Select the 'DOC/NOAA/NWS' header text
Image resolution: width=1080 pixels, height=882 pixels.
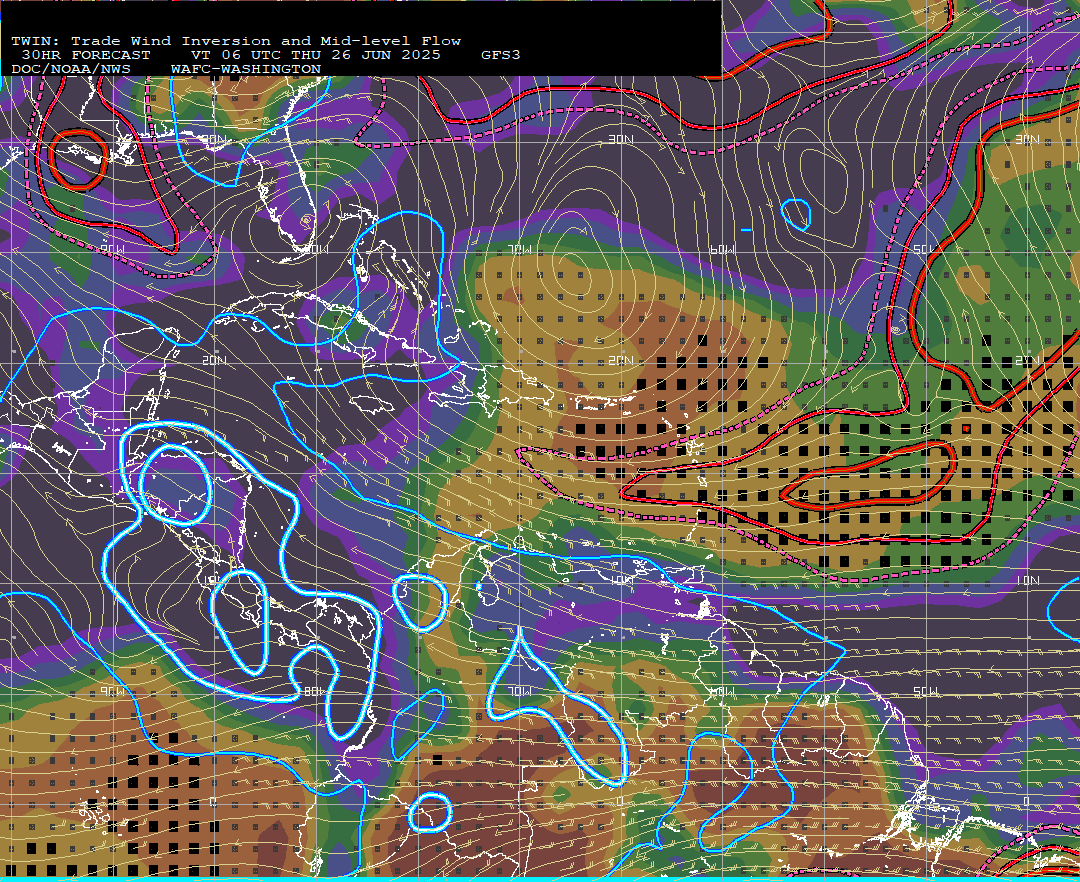point(71,70)
